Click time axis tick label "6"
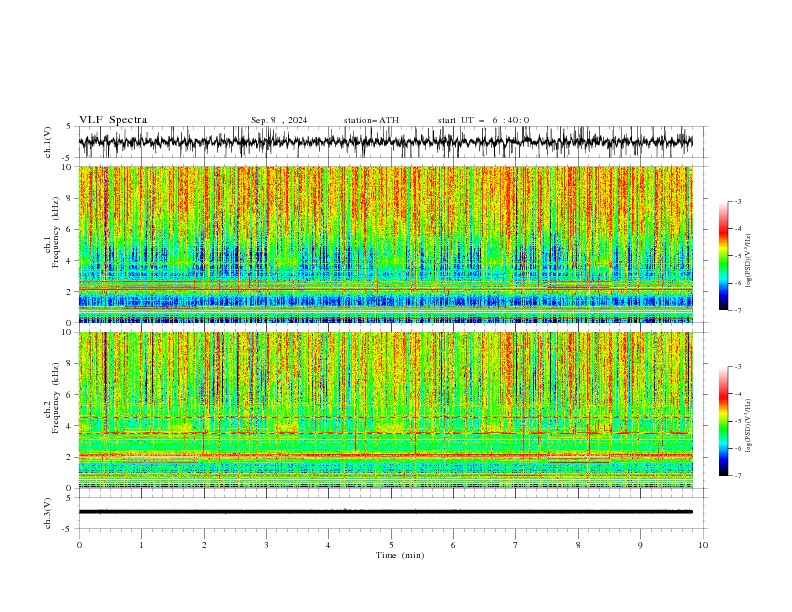Image resolution: width=792 pixels, height=612 pixels. pos(453,545)
